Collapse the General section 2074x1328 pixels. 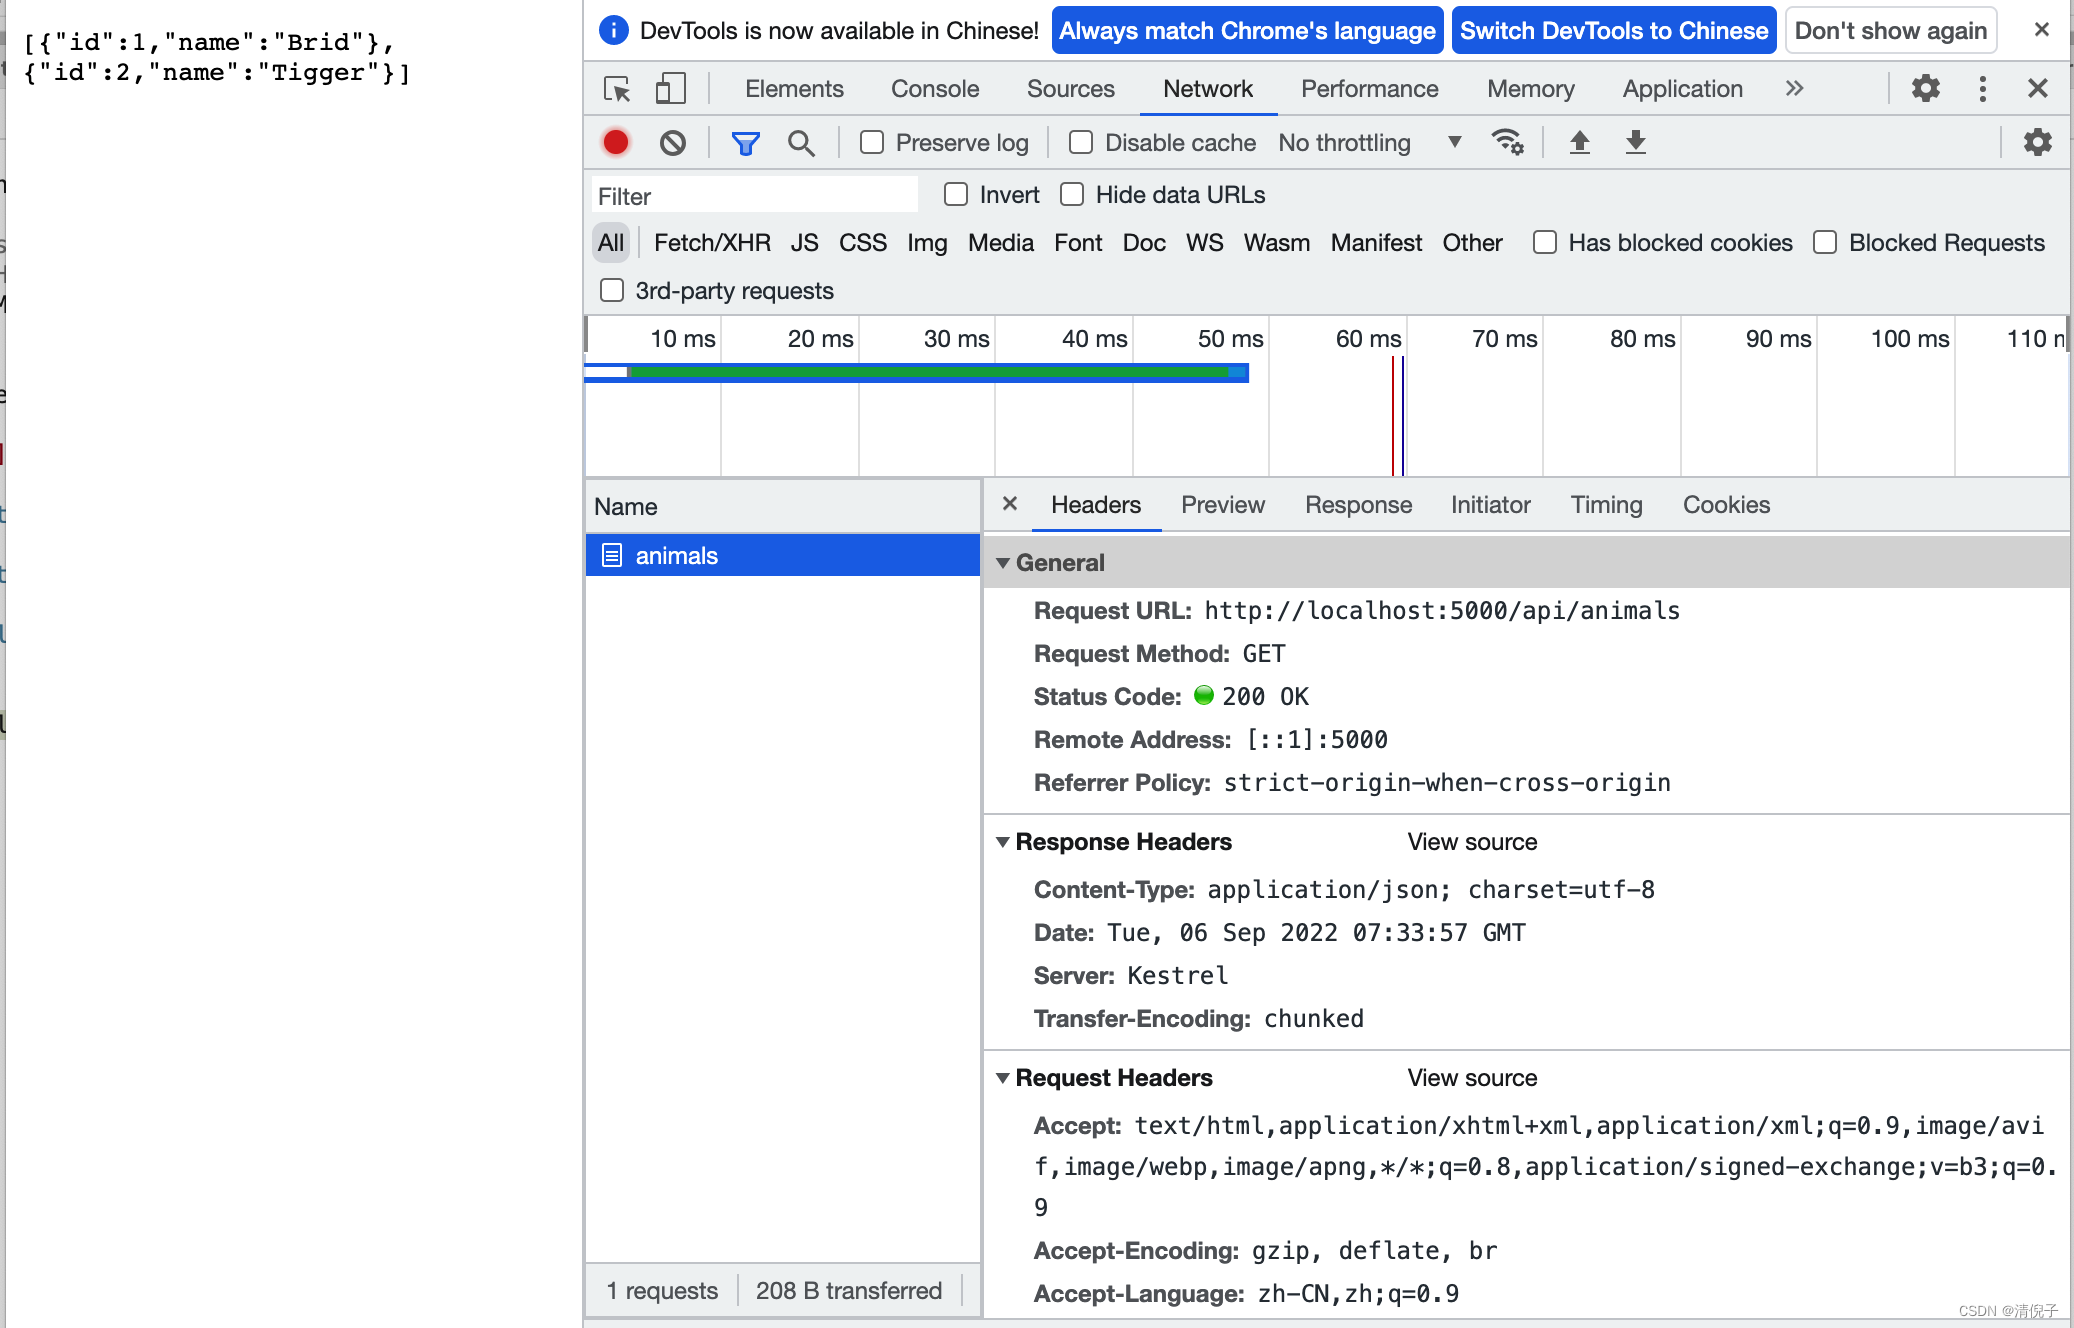pyautogui.click(x=1002, y=562)
